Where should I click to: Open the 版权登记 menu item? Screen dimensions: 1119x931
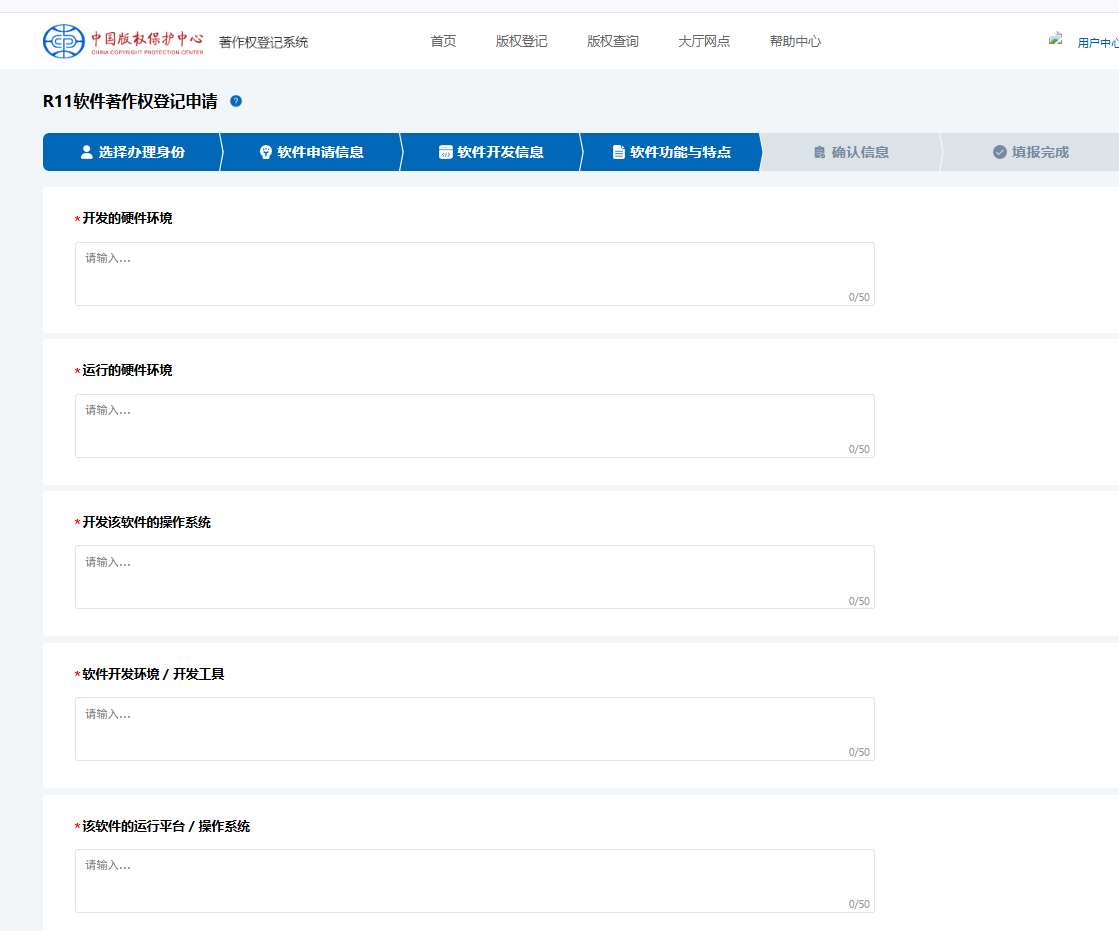tap(521, 41)
